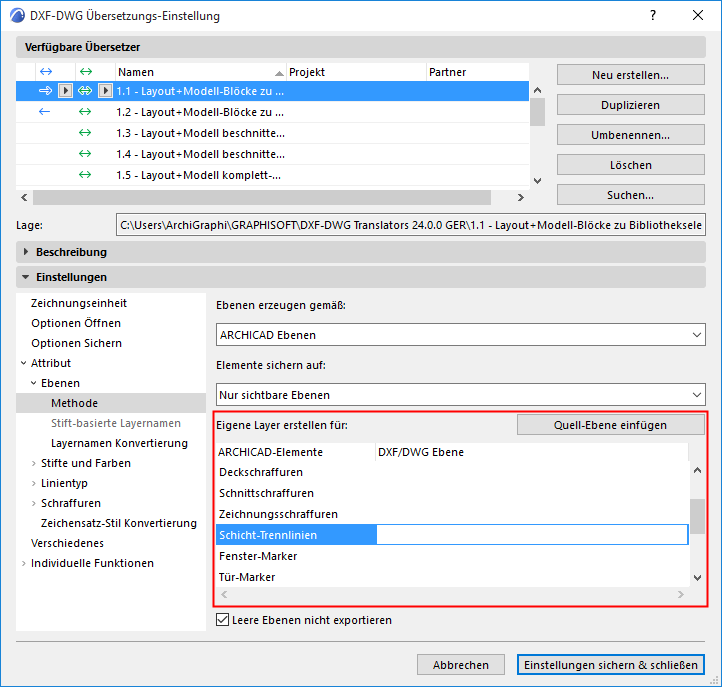Click Quell-Ebene einfügen button
The width and height of the screenshot is (722, 687).
611,425
